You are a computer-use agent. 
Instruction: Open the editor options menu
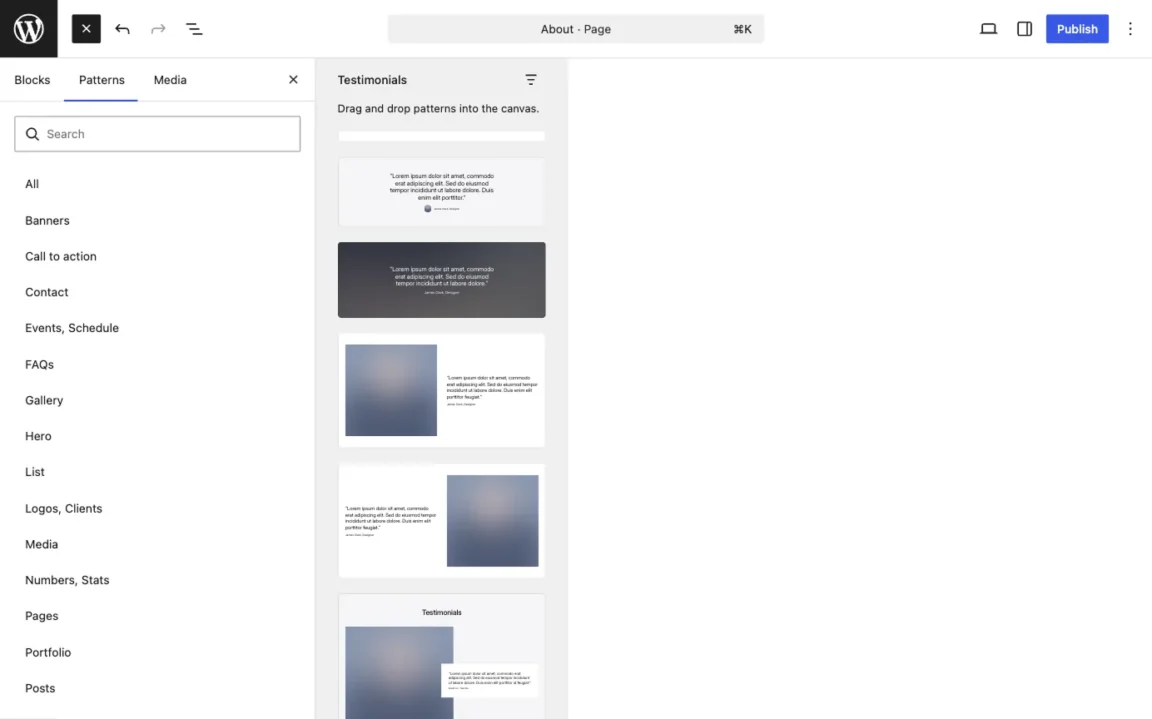tap(1130, 29)
